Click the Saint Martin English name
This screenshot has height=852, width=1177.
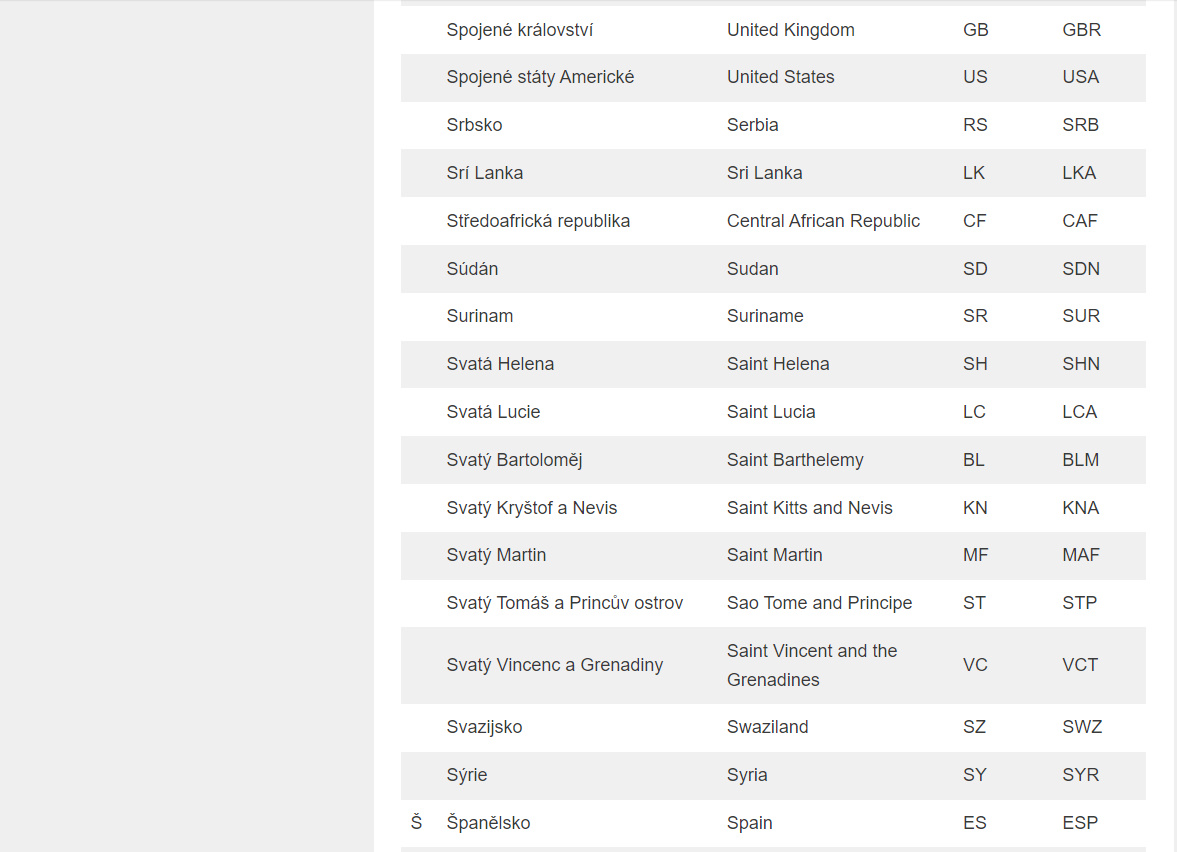click(x=775, y=555)
